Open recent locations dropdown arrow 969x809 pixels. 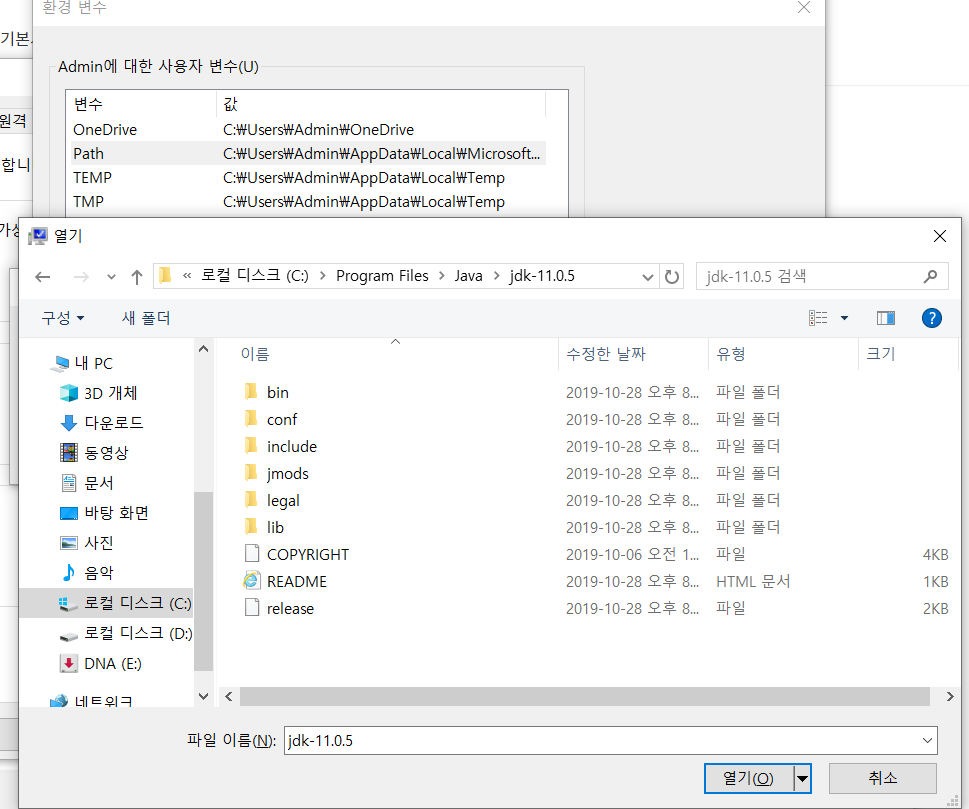pos(111,277)
